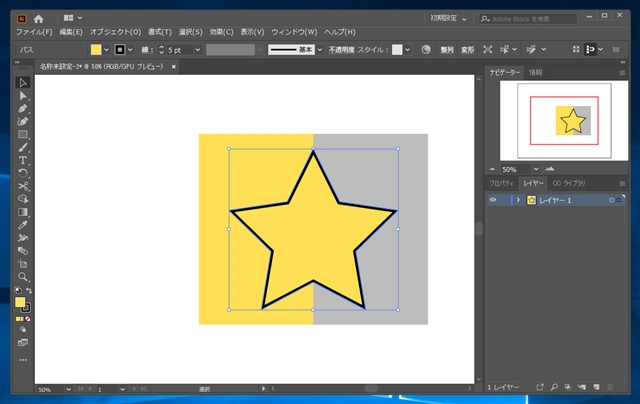This screenshot has height=404, width=640.
Task: Click Create New Layer icon
Action: (596, 387)
